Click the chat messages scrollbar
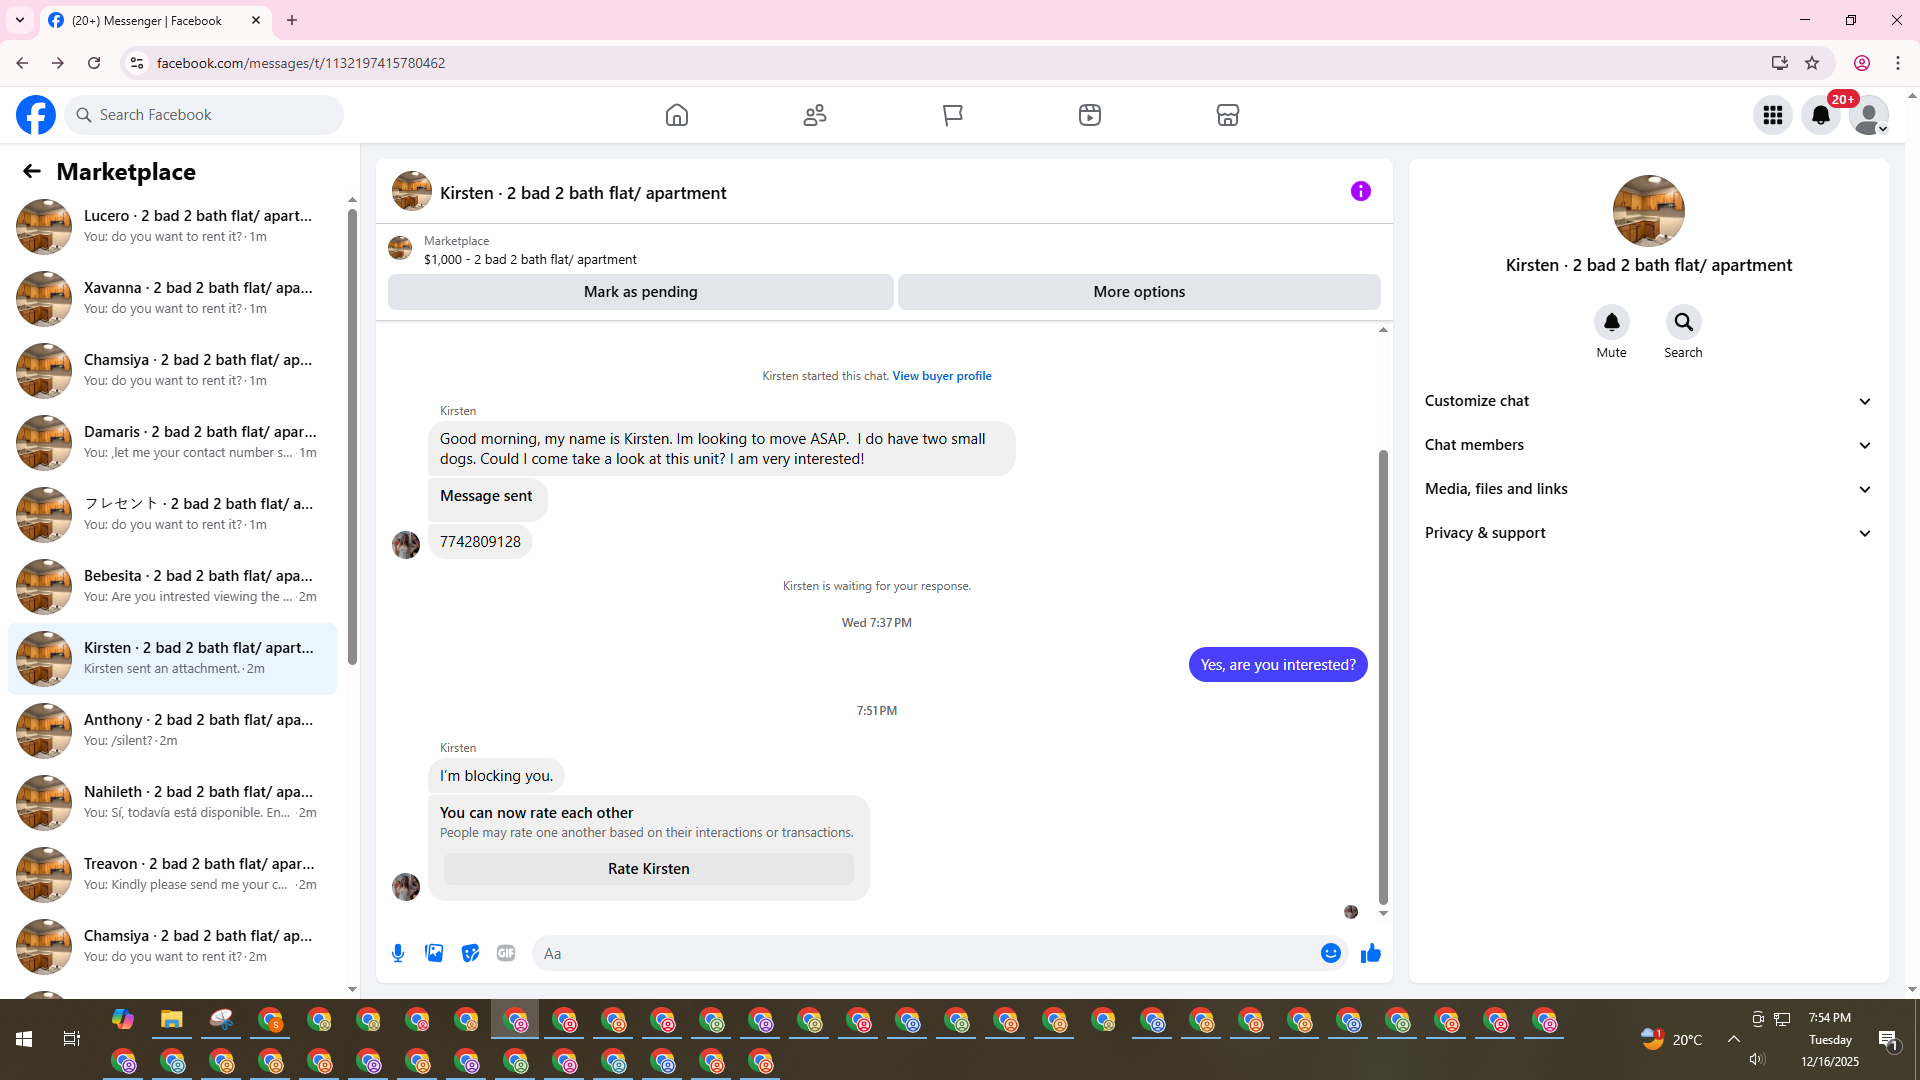Image resolution: width=1920 pixels, height=1080 pixels. [x=1383, y=677]
